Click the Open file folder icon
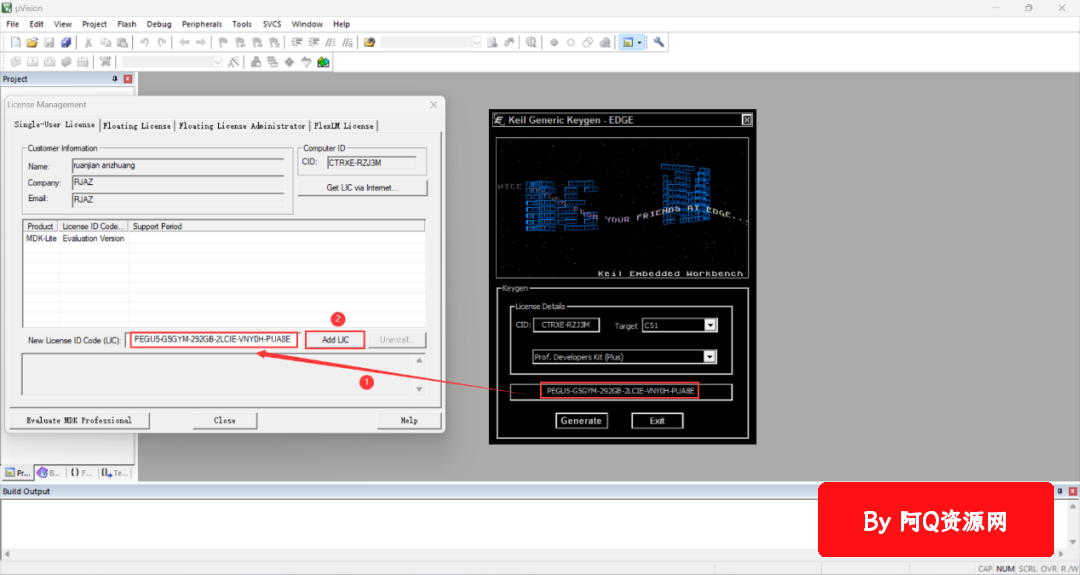 [x=32, y=43]
